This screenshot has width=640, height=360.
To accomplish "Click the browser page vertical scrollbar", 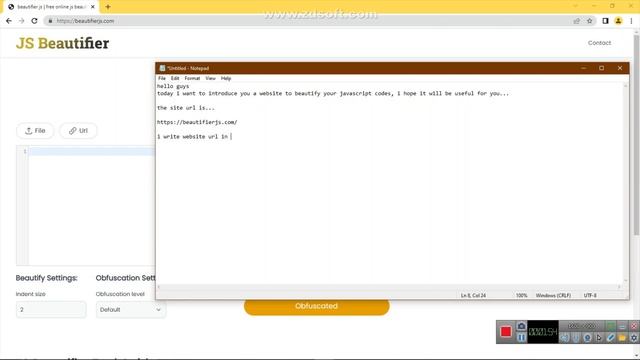I will click(x=636, y=135).
